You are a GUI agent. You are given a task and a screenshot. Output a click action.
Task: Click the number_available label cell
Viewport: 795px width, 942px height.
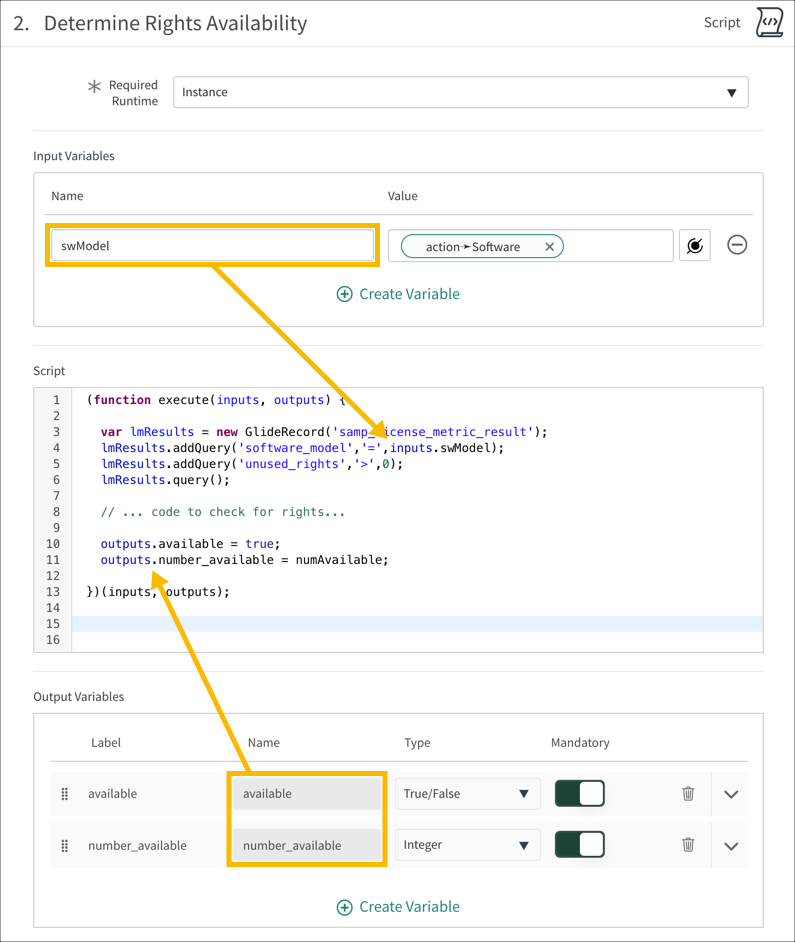pos(137,845)
